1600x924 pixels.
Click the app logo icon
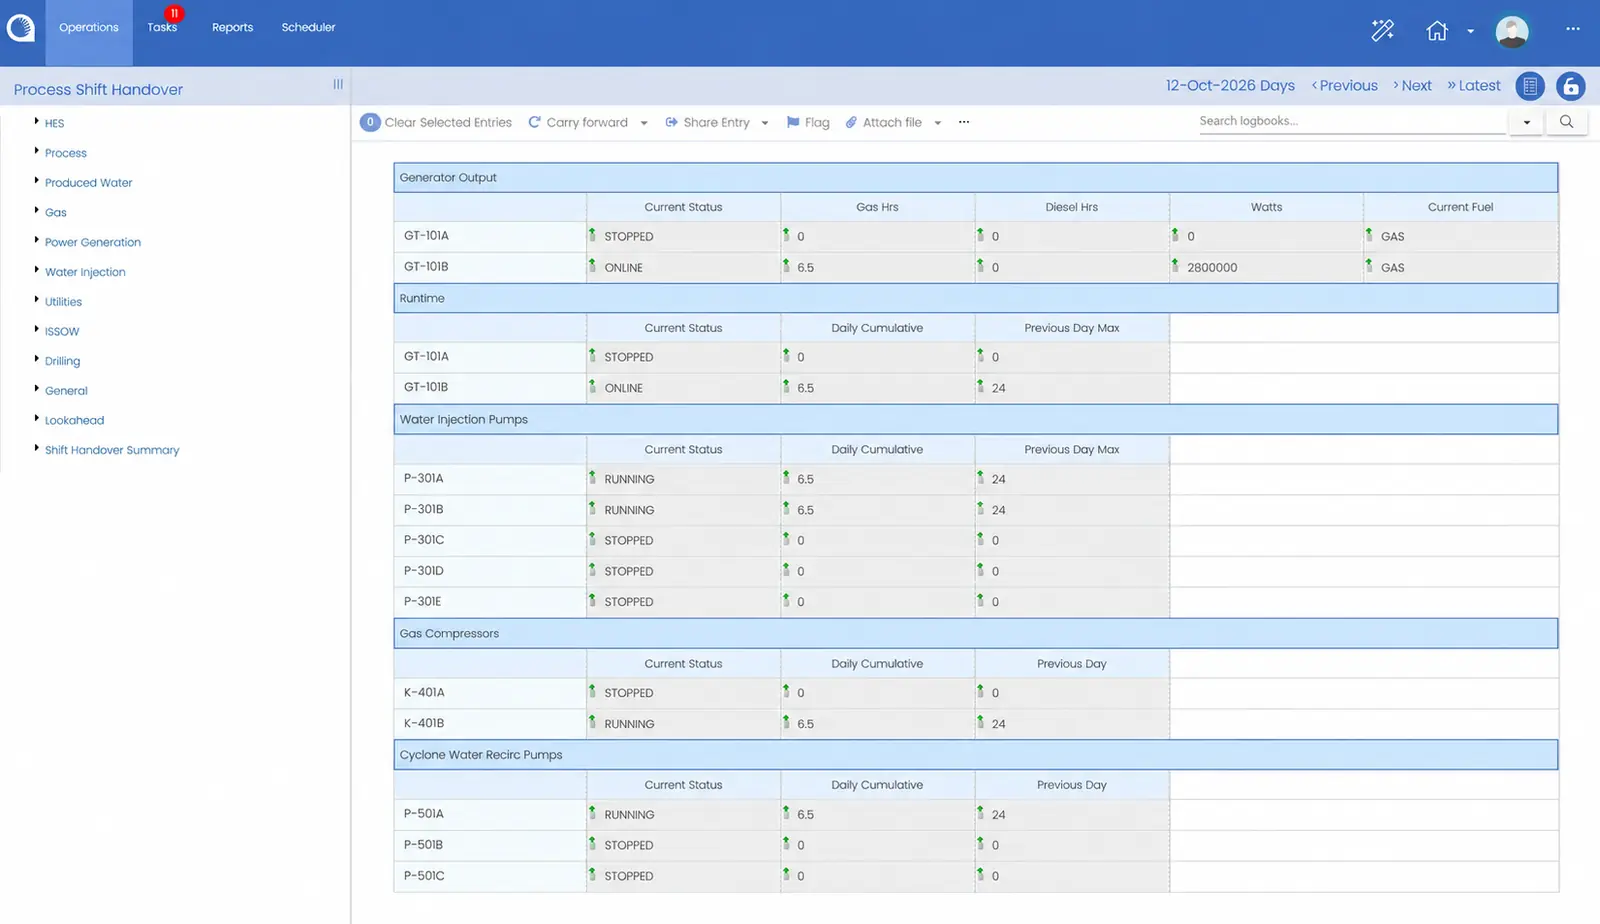pos(20,28)
